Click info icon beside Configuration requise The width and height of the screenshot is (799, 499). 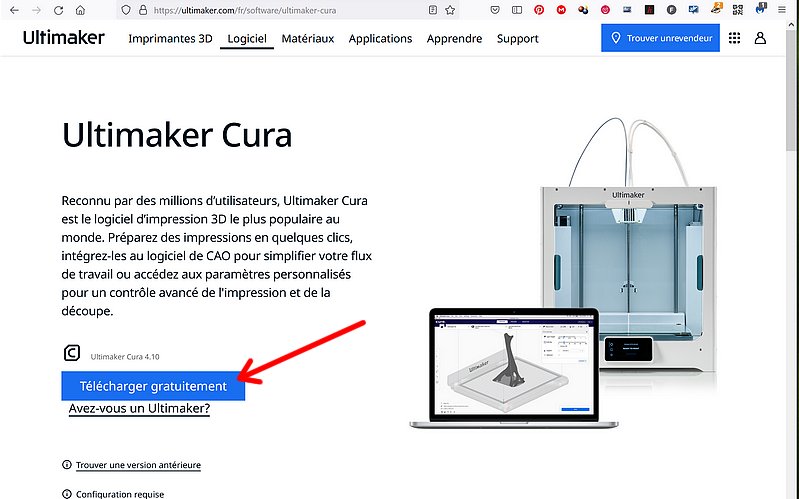tap(67, 494)
